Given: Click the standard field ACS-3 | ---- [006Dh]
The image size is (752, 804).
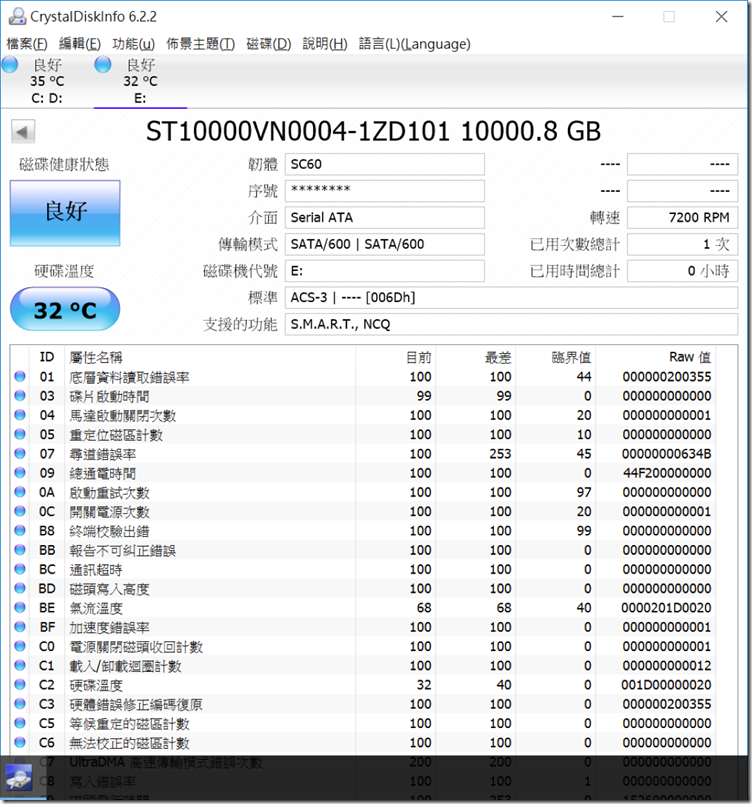Looking at the screenshot, I should point(511,298).
